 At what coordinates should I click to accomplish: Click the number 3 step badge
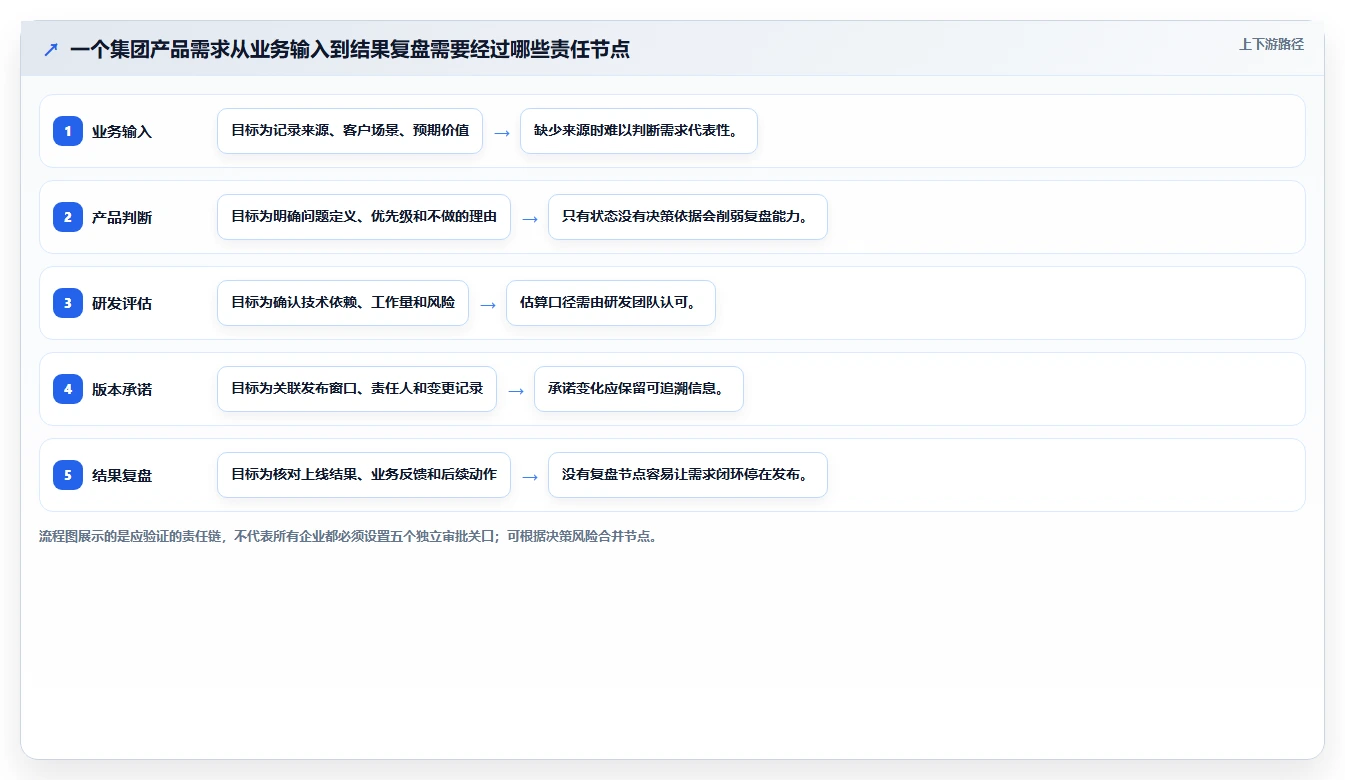[x=68, y=302]
